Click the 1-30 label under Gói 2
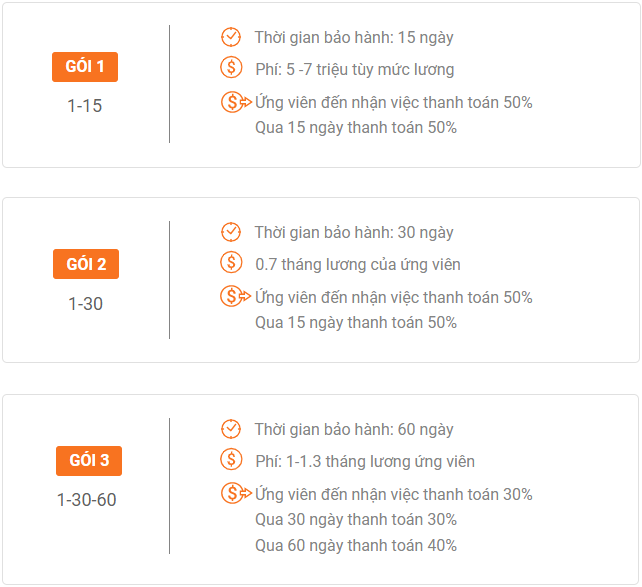This screenshot has width=642, height=587. coord(86,303)
